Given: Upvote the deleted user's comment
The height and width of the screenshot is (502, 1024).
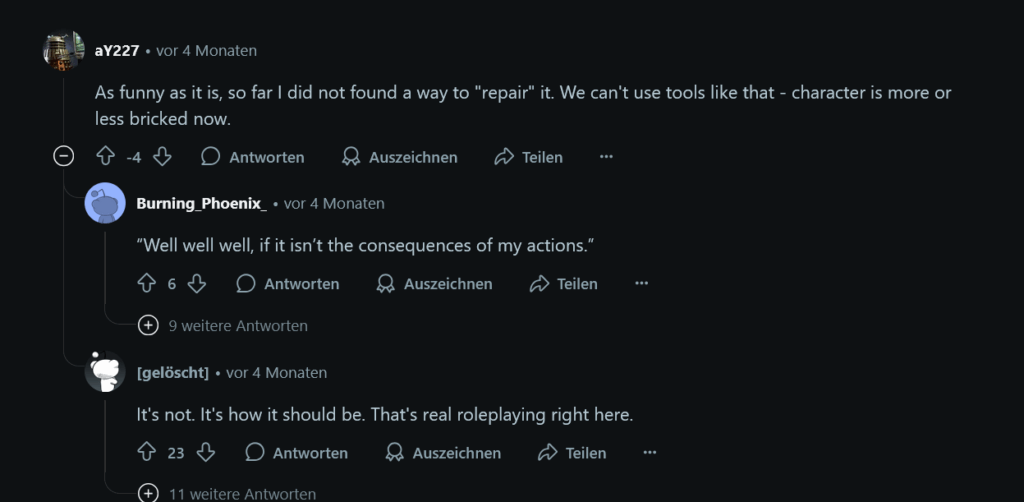Looking at the screenshot, I should pos(147,453).
